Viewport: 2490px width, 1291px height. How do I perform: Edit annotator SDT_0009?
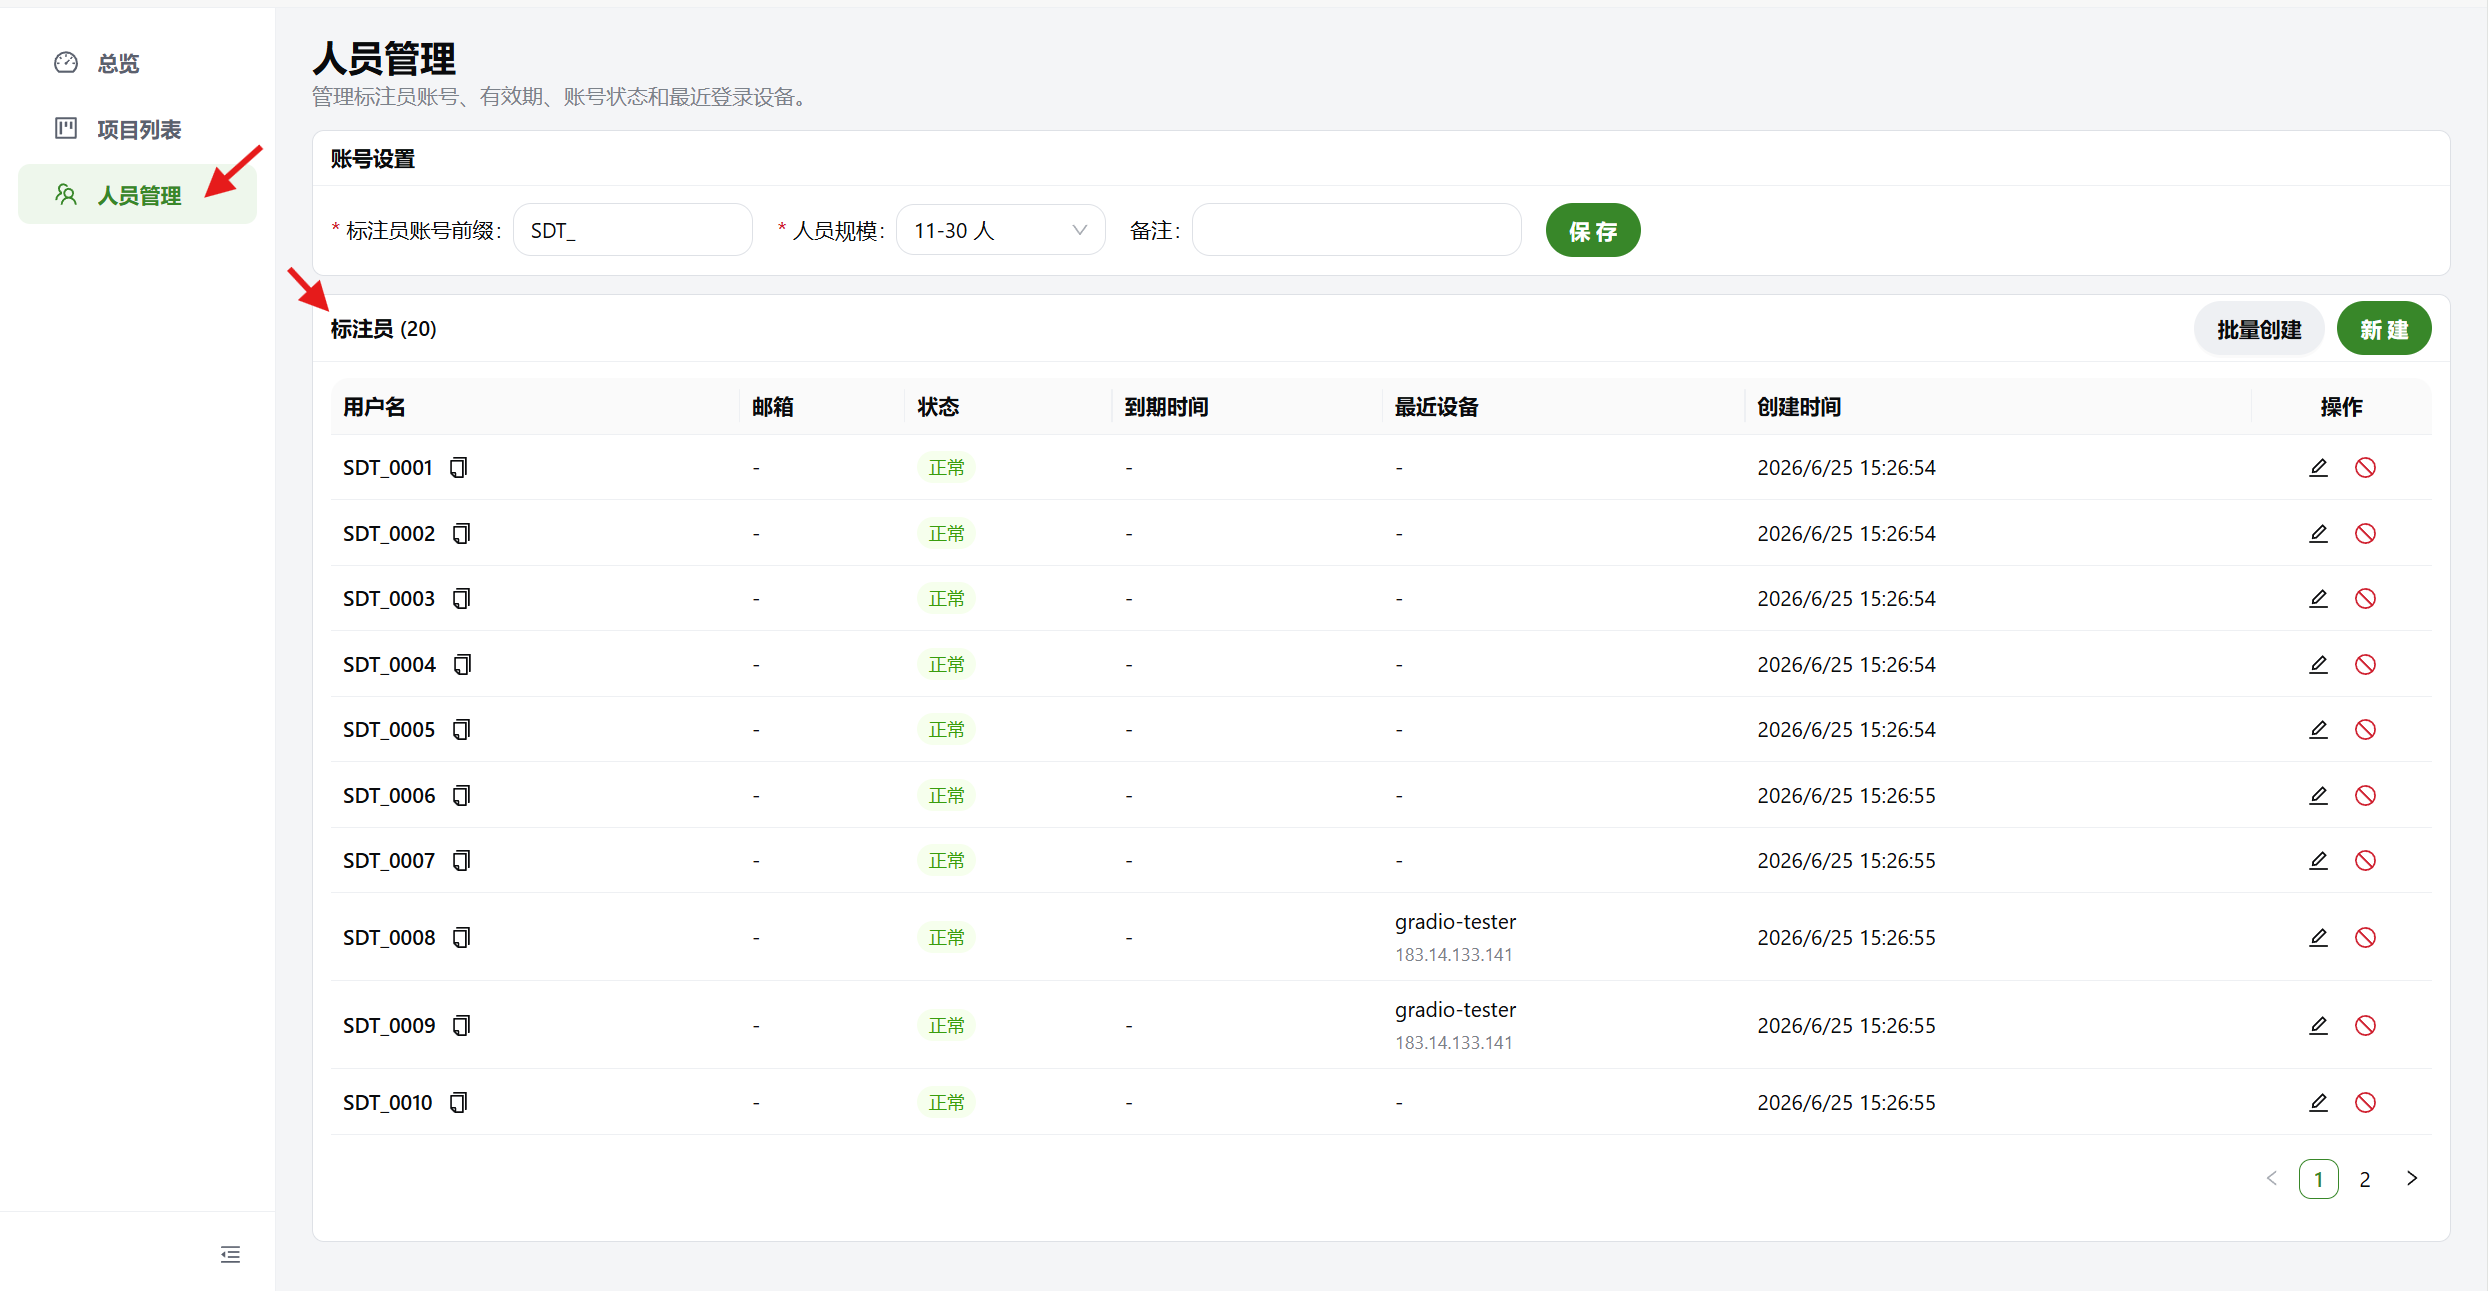[2318, 1025]
